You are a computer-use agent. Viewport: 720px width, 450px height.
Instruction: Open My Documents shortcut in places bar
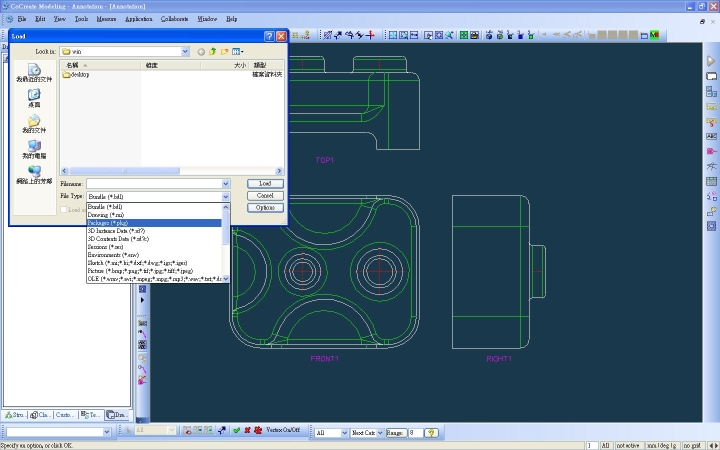point(34,124)
